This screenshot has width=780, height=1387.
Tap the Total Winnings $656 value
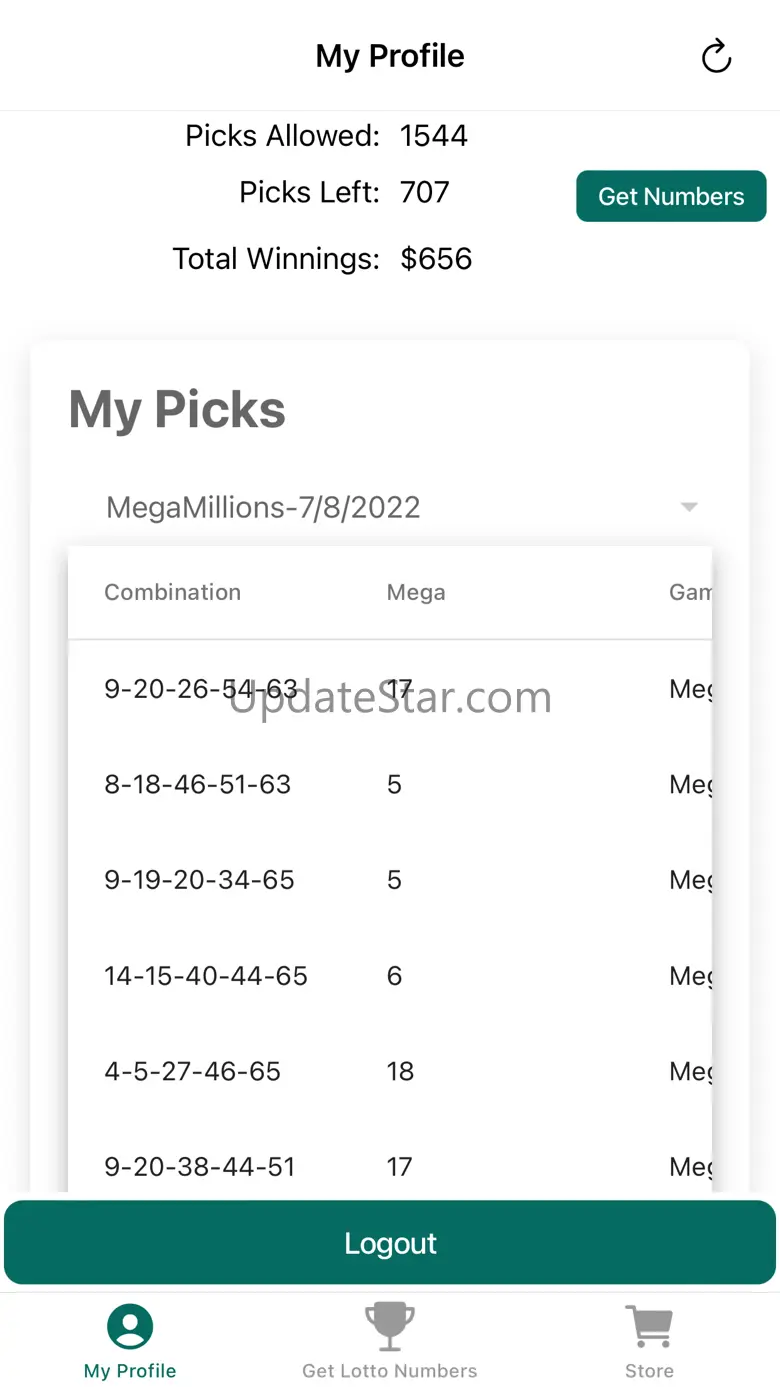point(436,259)
